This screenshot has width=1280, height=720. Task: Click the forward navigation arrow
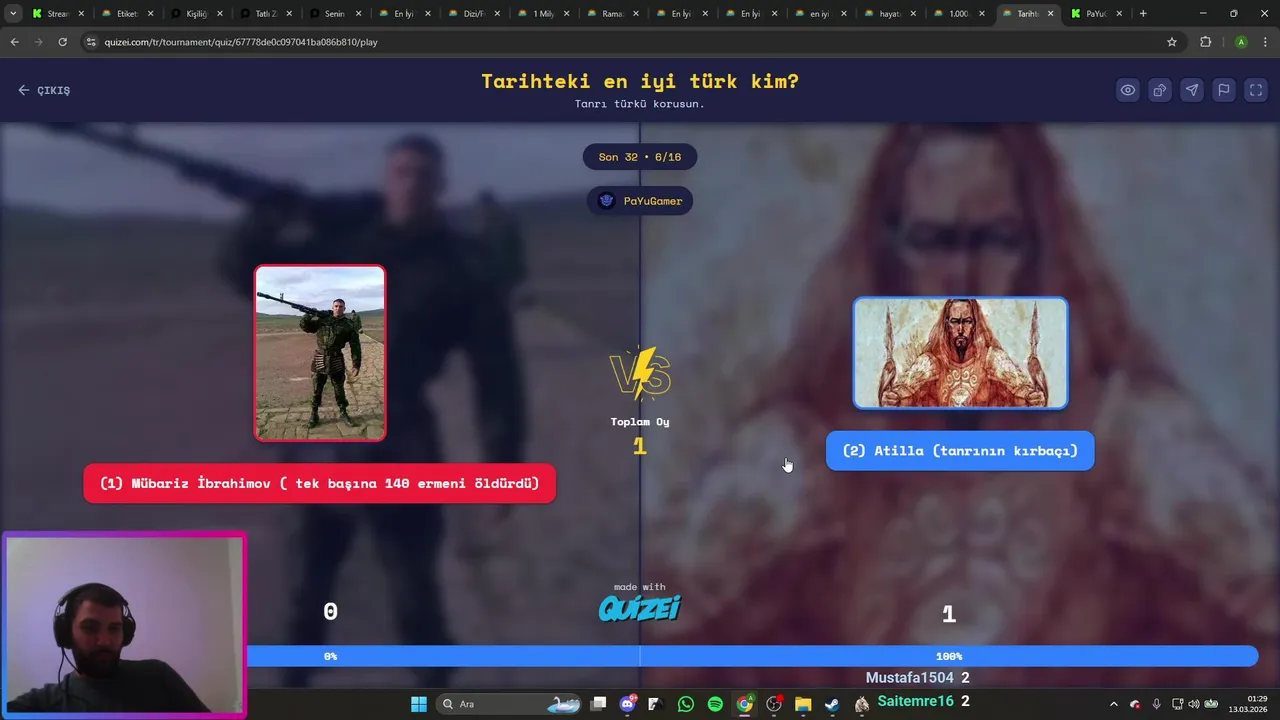pyautogui.click(x=38, y=42)
